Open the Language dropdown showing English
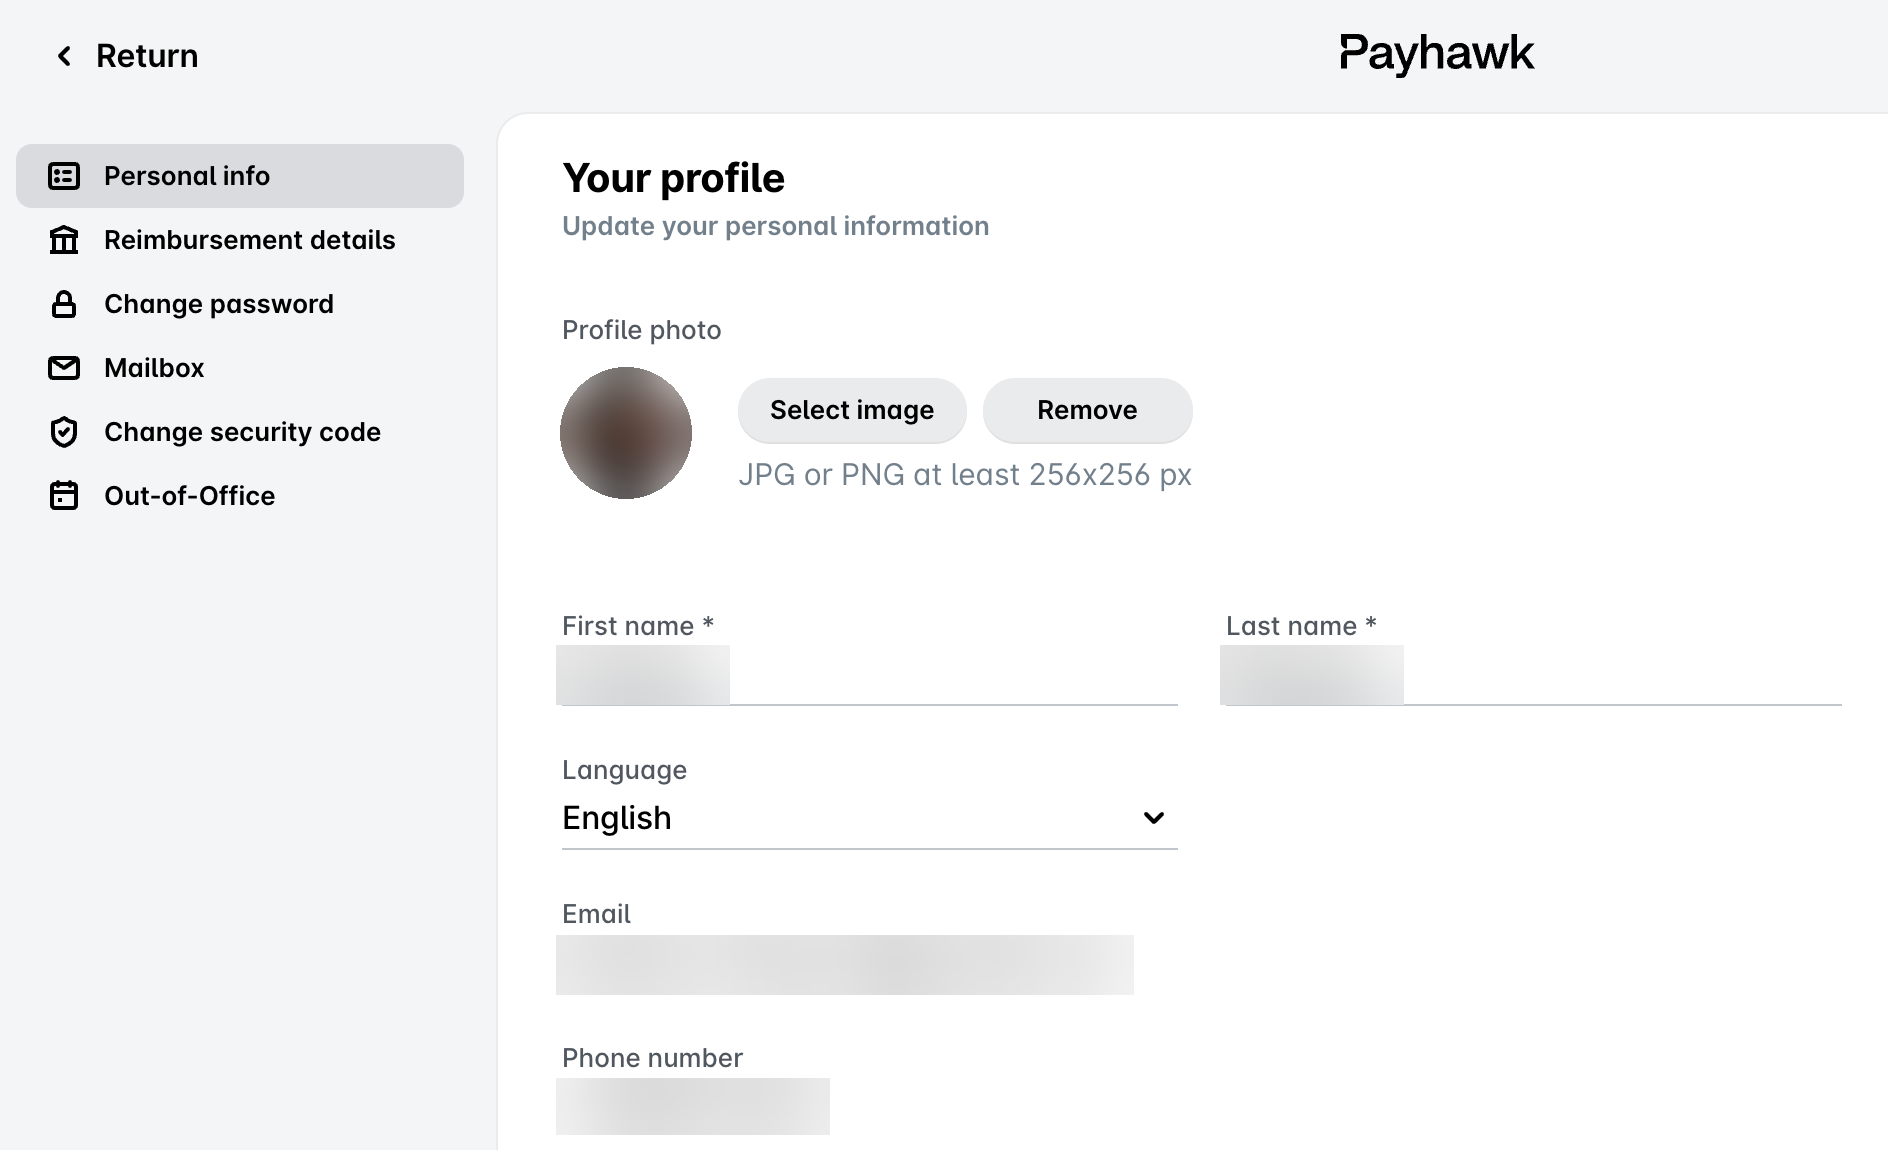 870,818
